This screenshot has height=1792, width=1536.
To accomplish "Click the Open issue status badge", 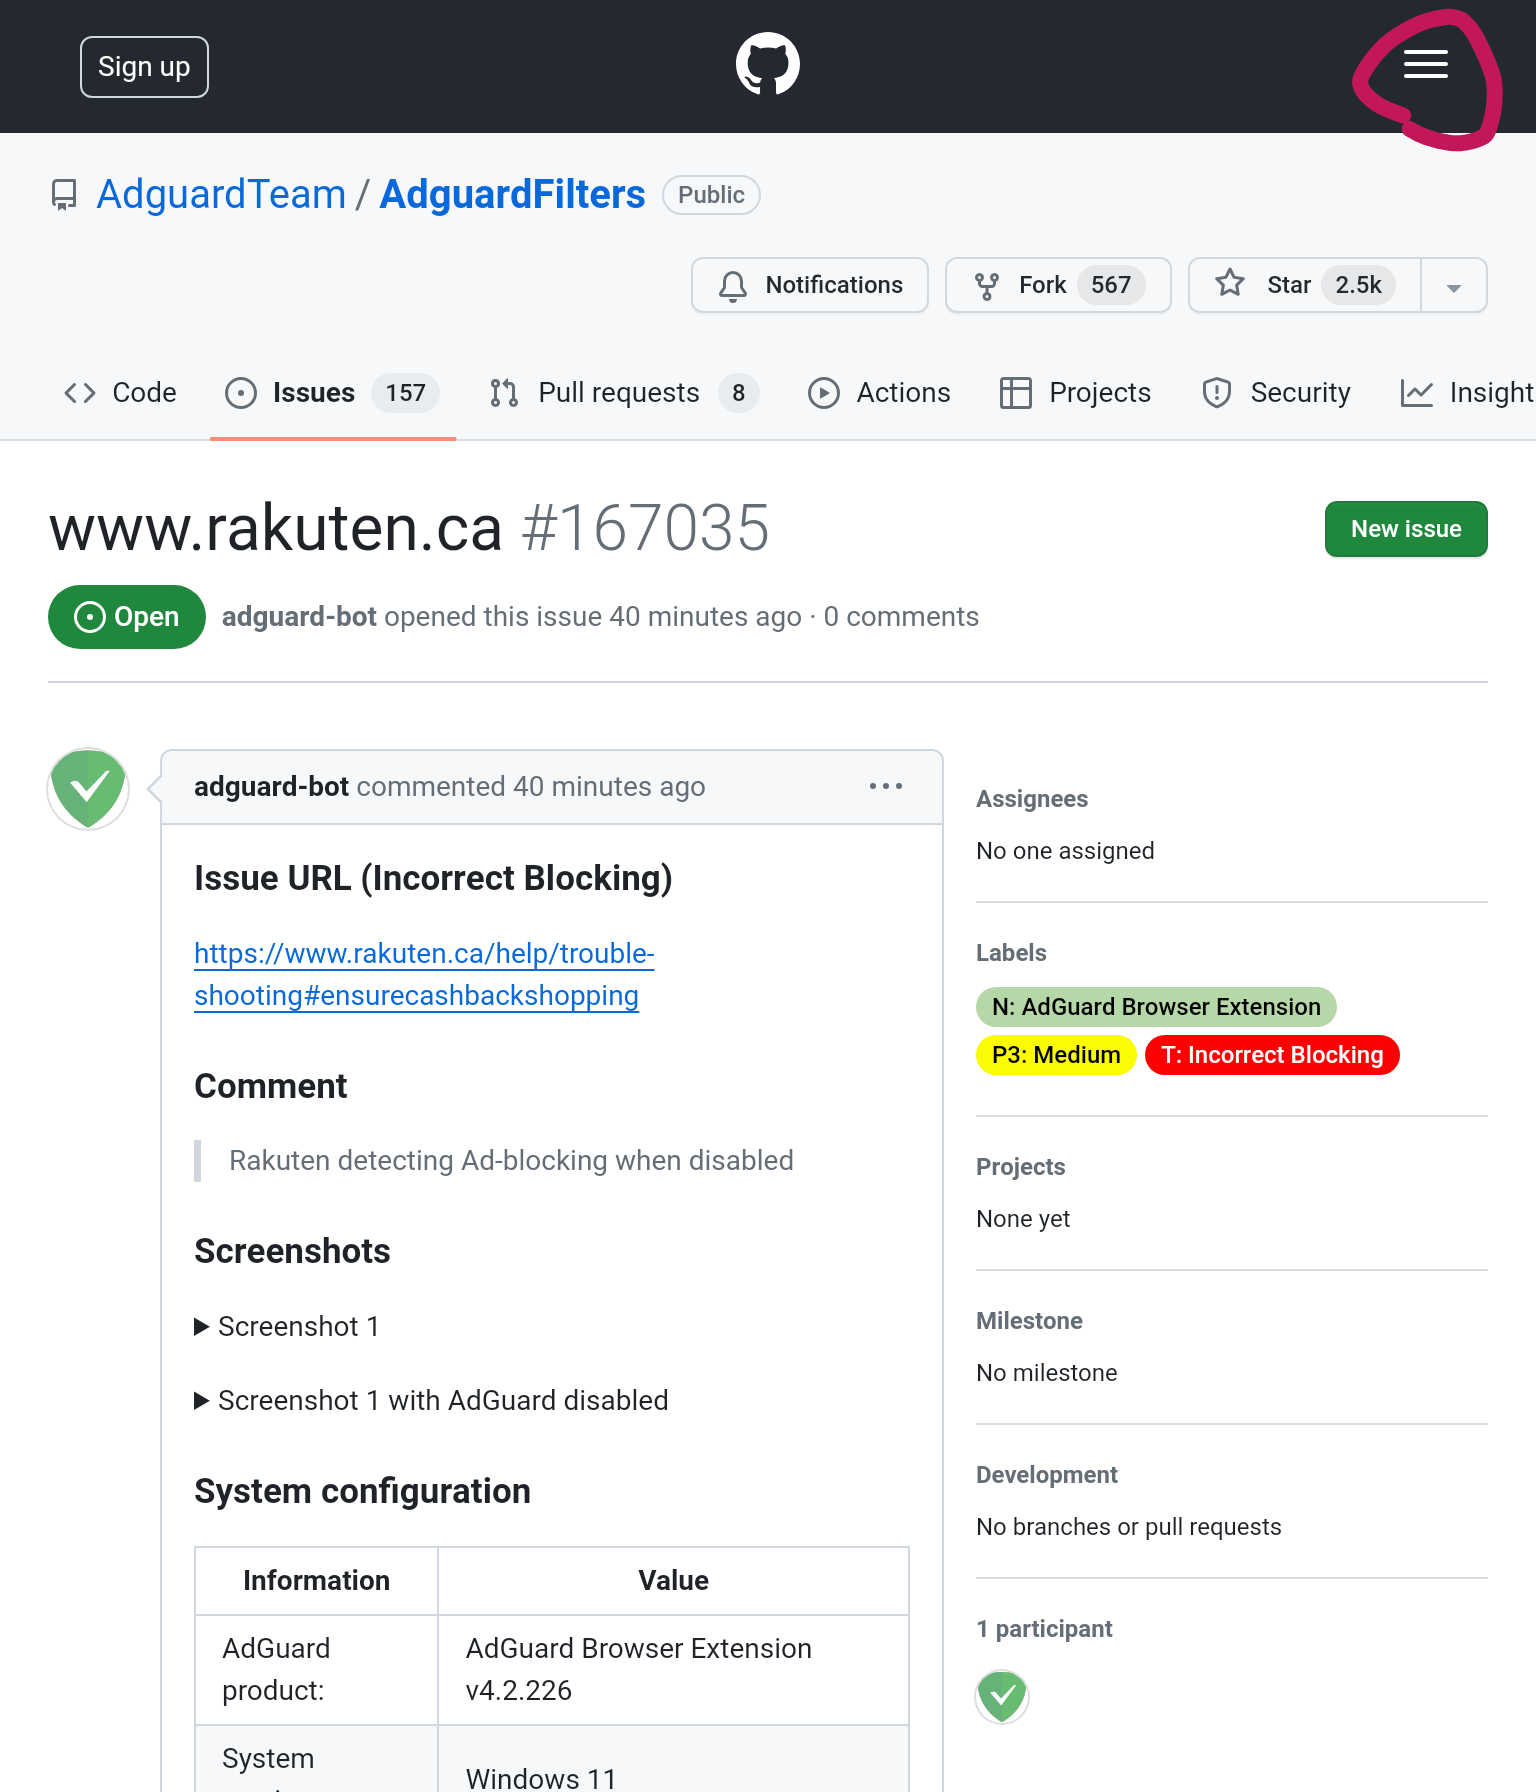I will coord(127,617).
